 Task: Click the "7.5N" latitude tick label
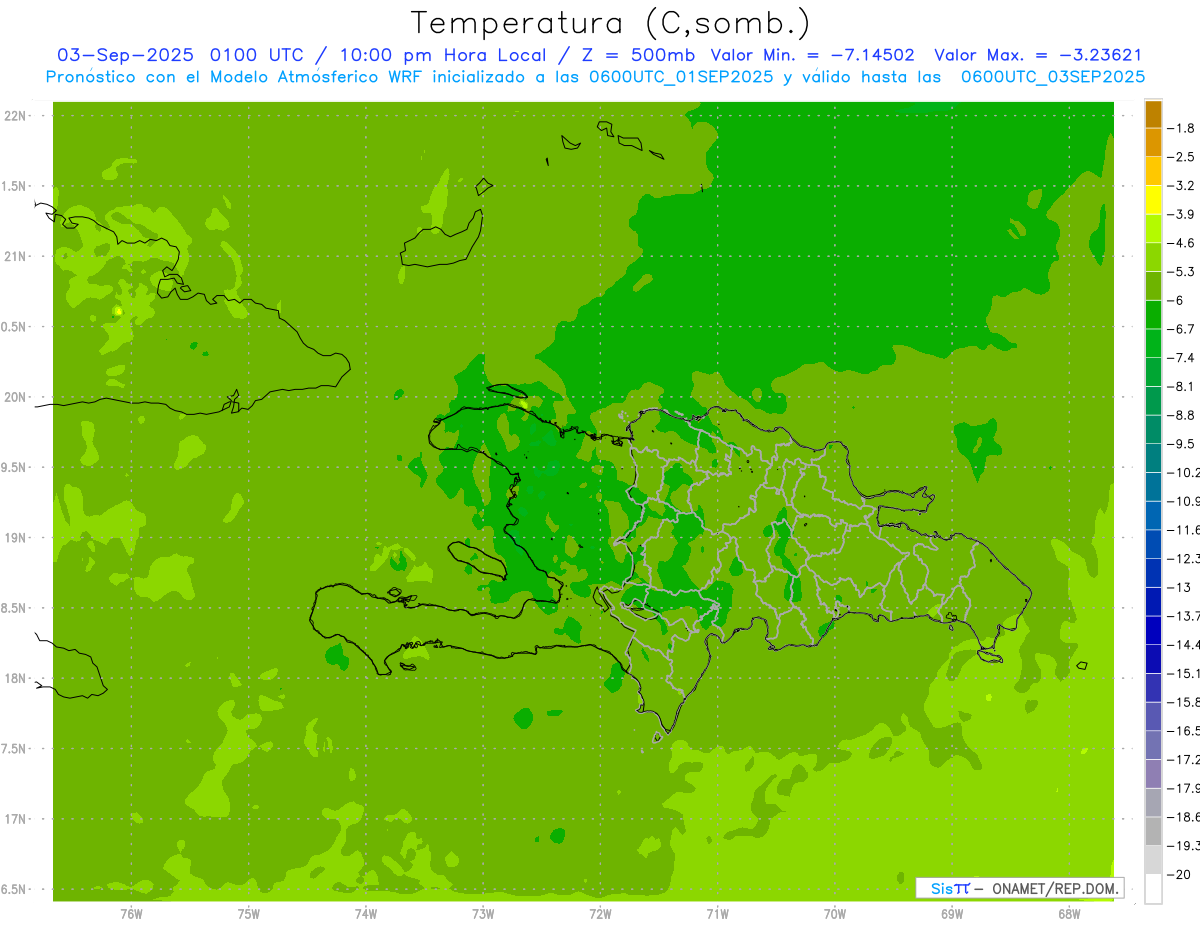(x=15, y=748)
